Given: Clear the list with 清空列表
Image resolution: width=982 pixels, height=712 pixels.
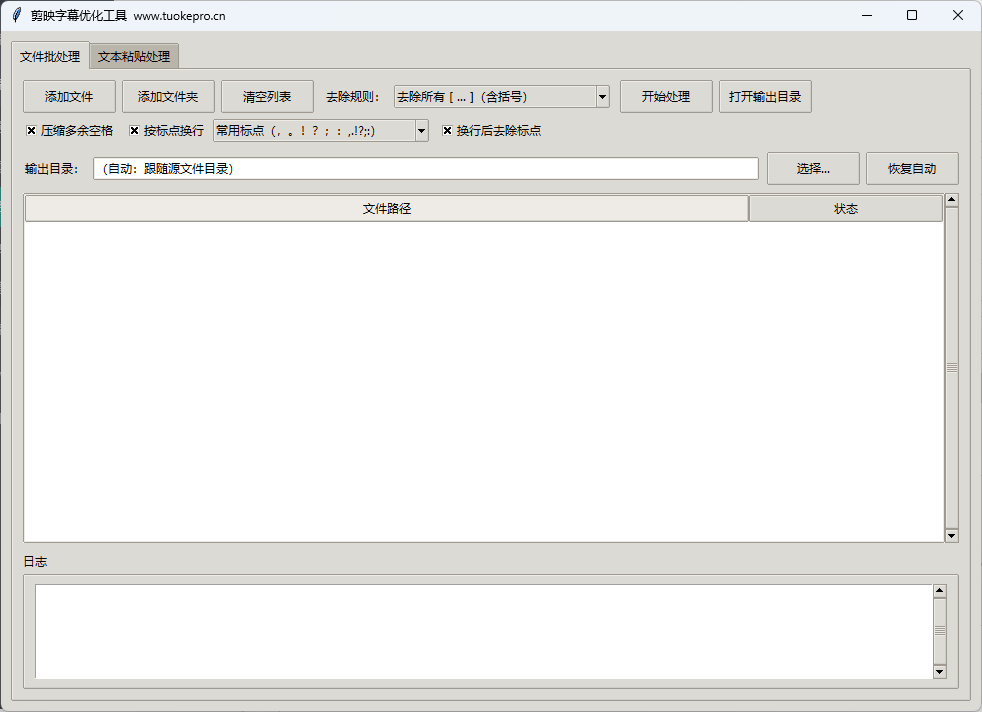Looking at the screenshot, I should 267,97.
